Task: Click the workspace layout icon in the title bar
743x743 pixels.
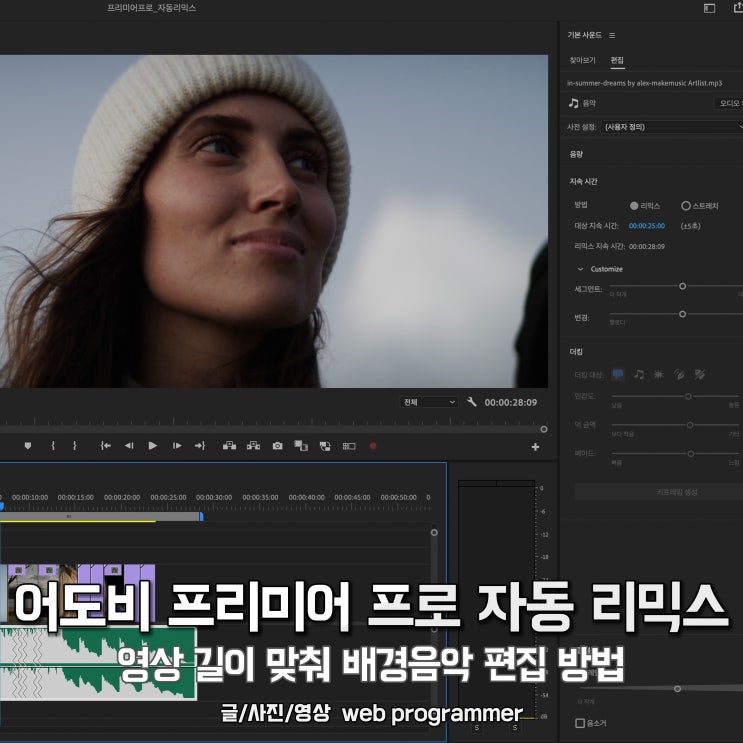Action: pyautogui.click(x=709, y=8)
